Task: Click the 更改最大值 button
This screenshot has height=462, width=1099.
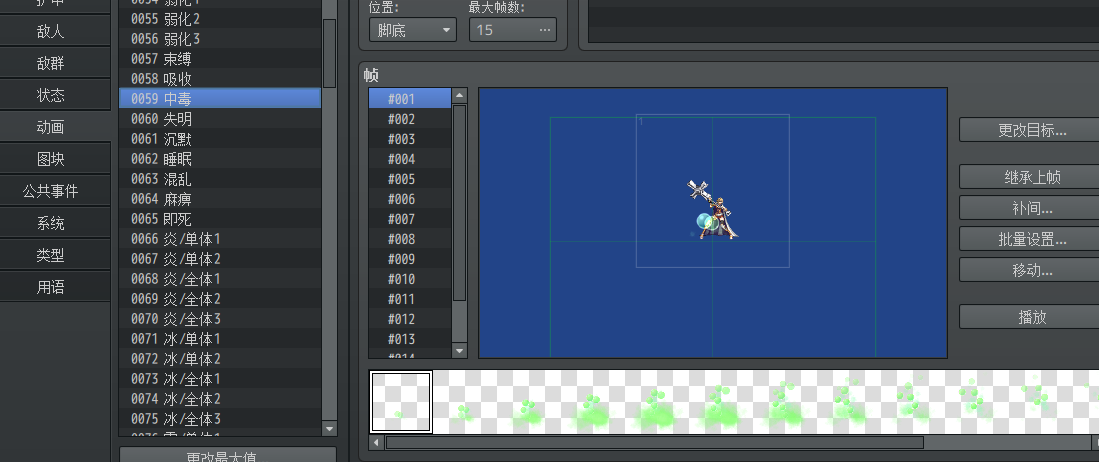Action: [228, 456]
